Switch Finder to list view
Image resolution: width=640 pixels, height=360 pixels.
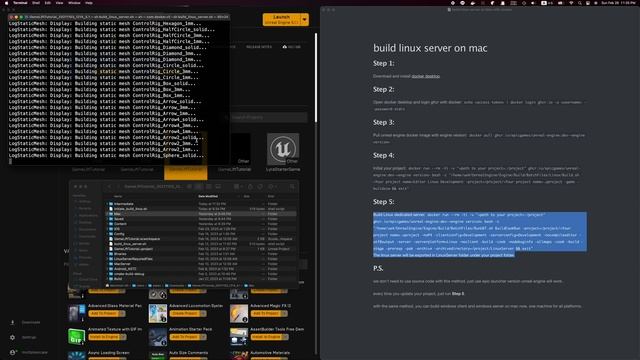tap(198, 187)
